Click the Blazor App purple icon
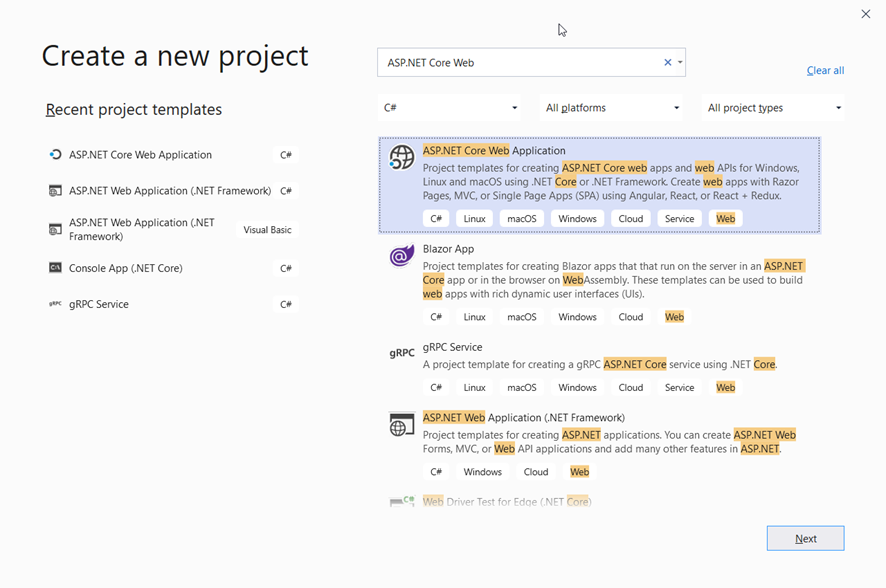The height and width of the screenshot is (588, 886). [x=402, y=256]
